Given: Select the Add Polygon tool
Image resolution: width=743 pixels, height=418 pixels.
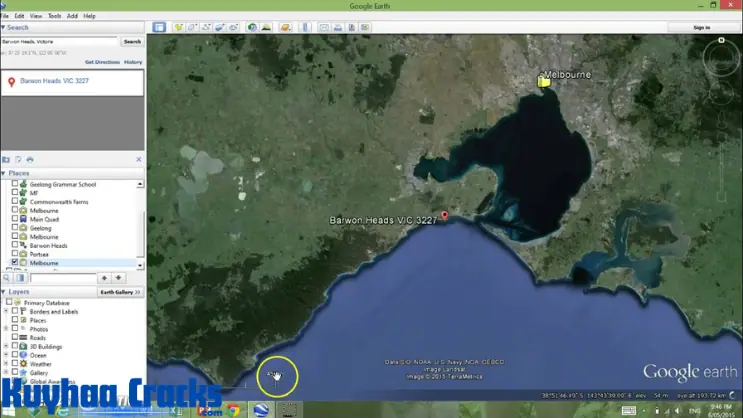Looking at the screenshot, I should point(192,27).
